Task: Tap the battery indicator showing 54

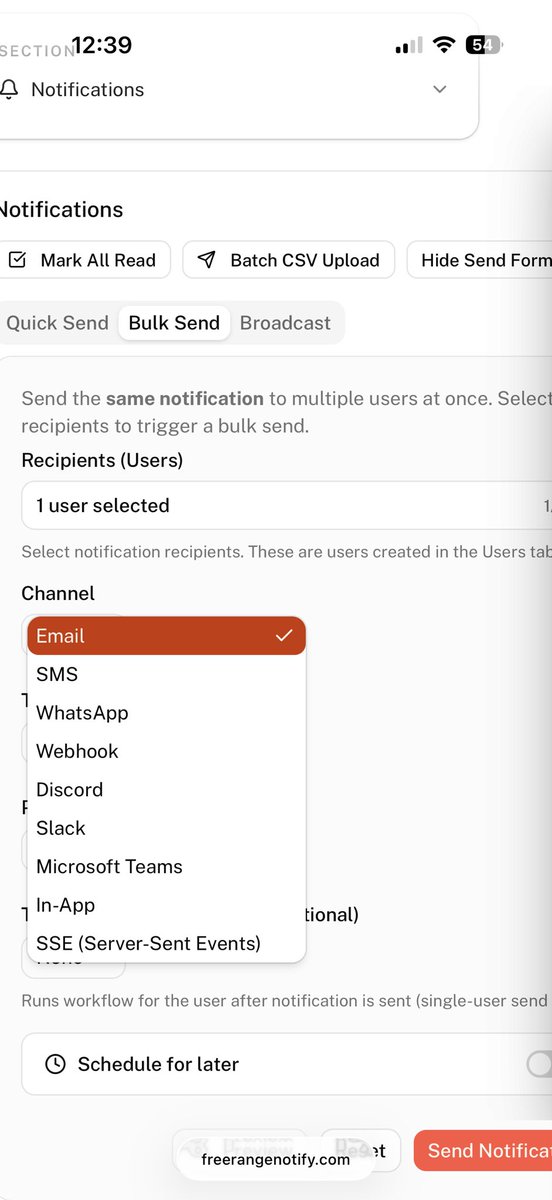Action: (x=485, y=45)
